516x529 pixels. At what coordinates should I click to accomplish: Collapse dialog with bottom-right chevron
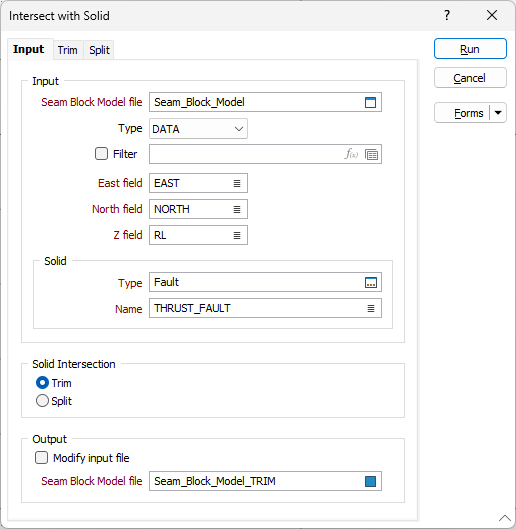505,518
